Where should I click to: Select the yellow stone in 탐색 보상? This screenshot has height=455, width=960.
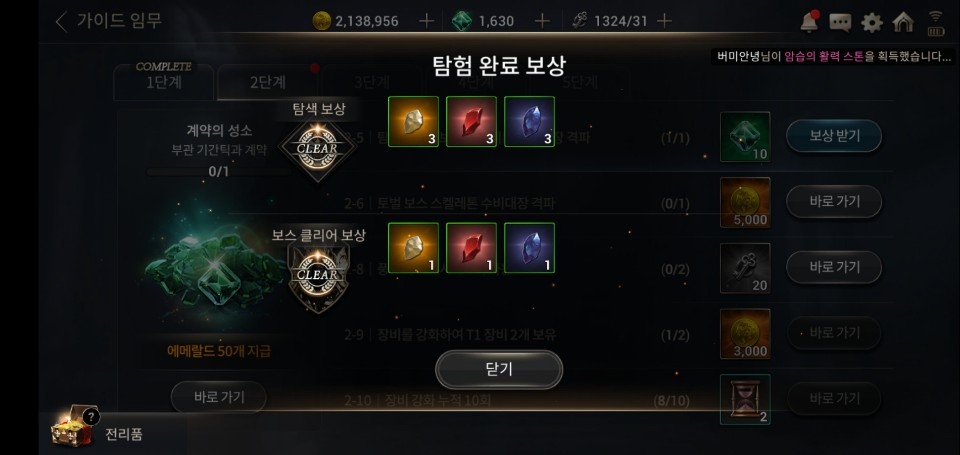413,121
